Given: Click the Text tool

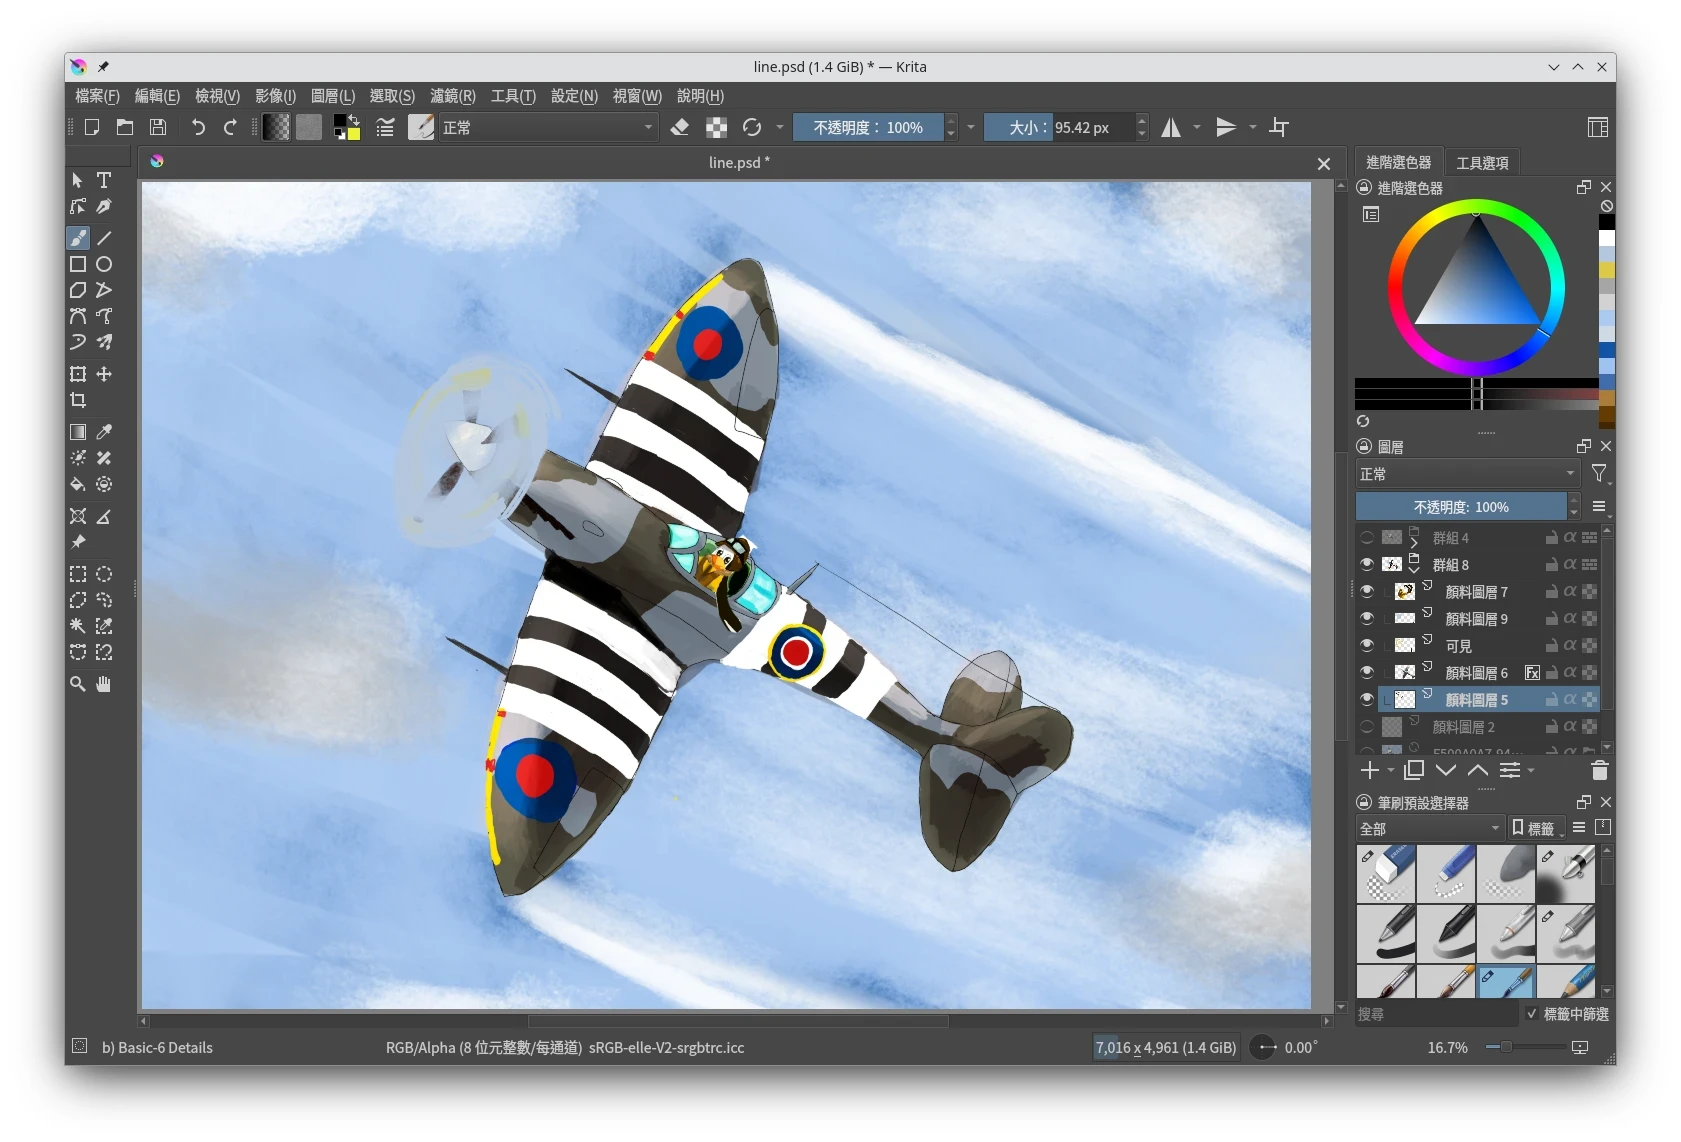Looking at the screenshot, I should click(104, 180).
